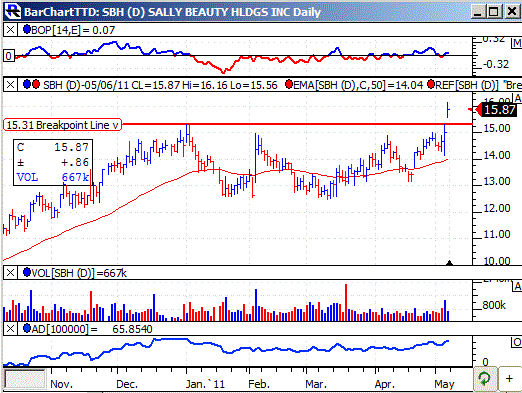Click the red dot directly before SBH (D)

click(x=35, y=84)
